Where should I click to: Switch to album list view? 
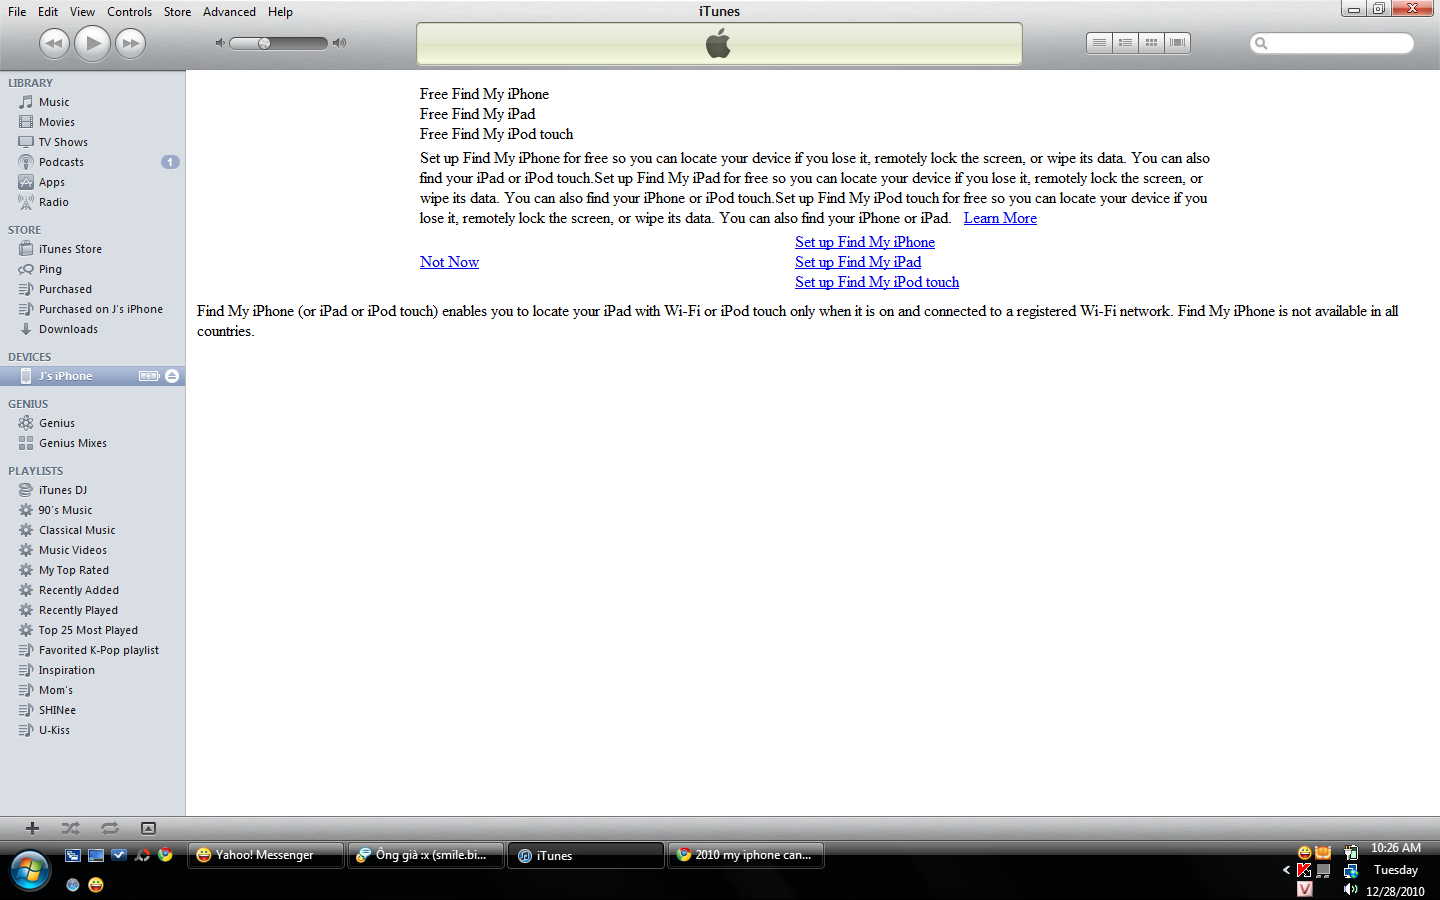pyautogui.click(x=1125, y=43)
